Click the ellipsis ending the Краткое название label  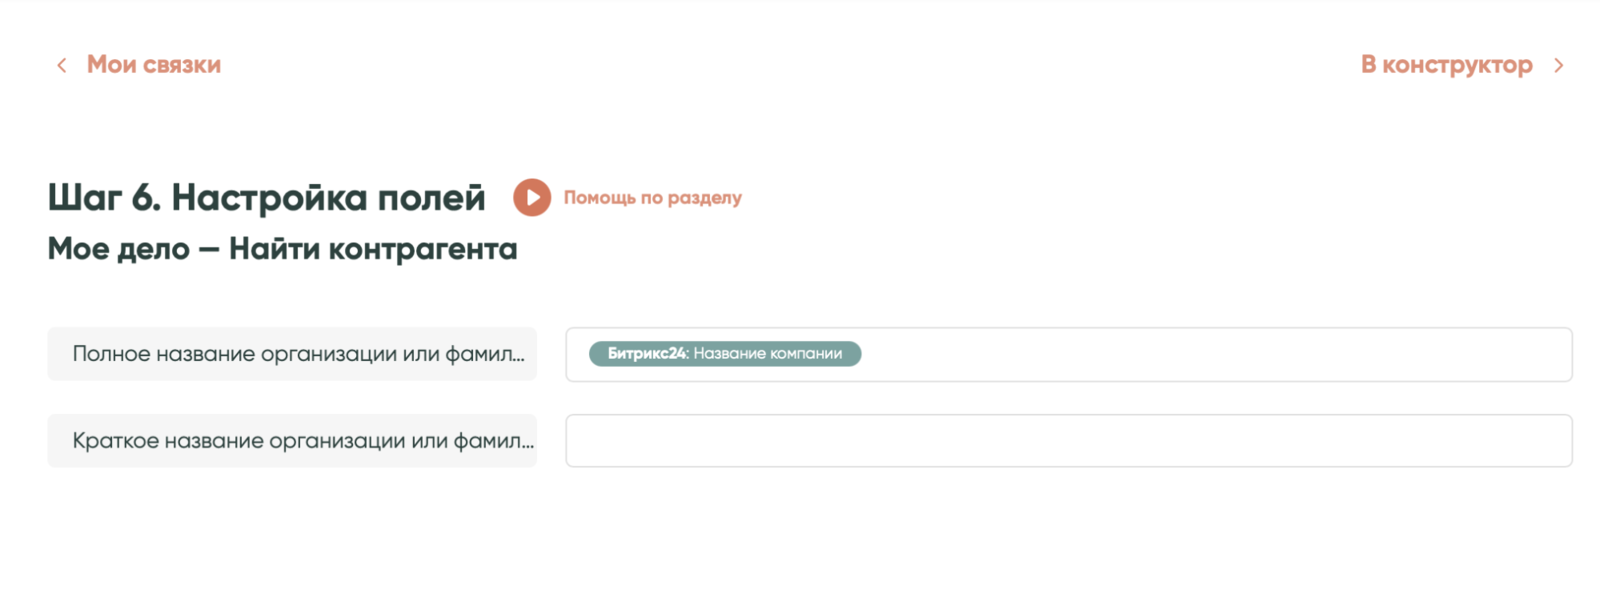tap(526, 444)
